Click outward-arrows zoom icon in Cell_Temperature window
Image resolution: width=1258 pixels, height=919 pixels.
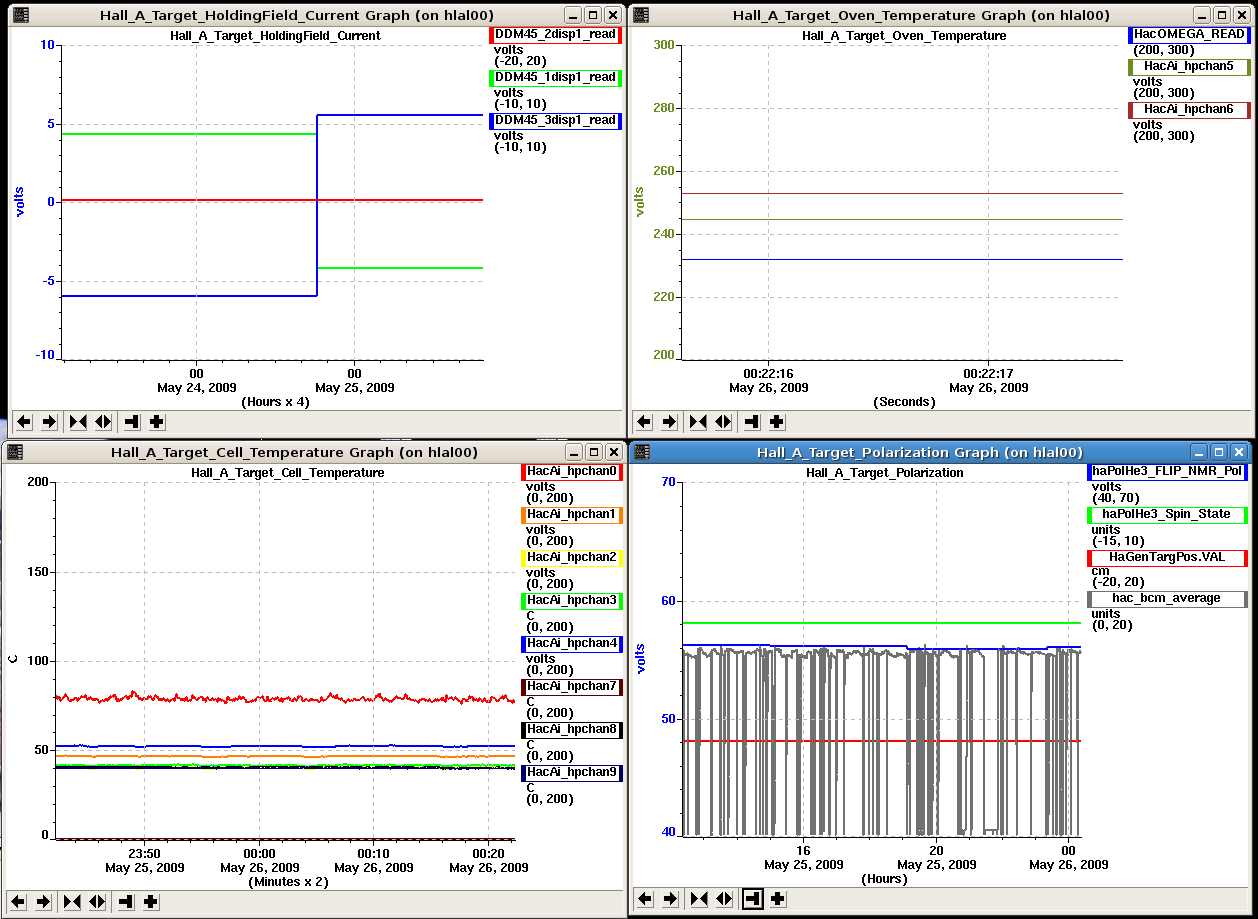tap(97, 901)
